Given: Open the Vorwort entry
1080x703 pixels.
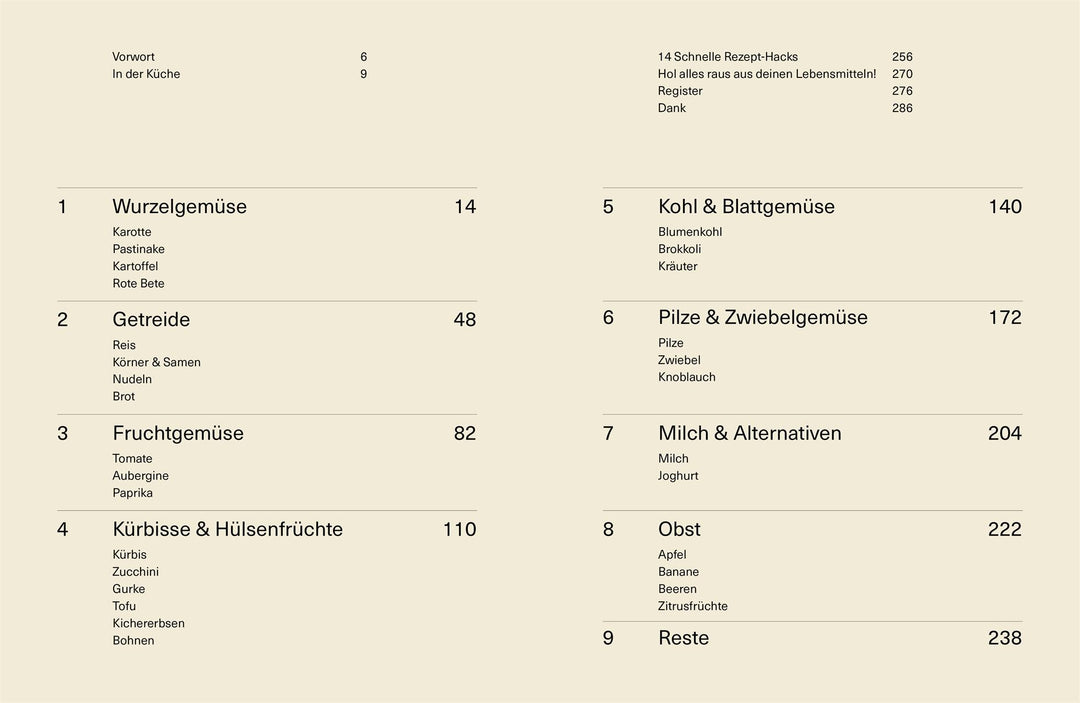Looking at the screenshot, I should [133, 57].
